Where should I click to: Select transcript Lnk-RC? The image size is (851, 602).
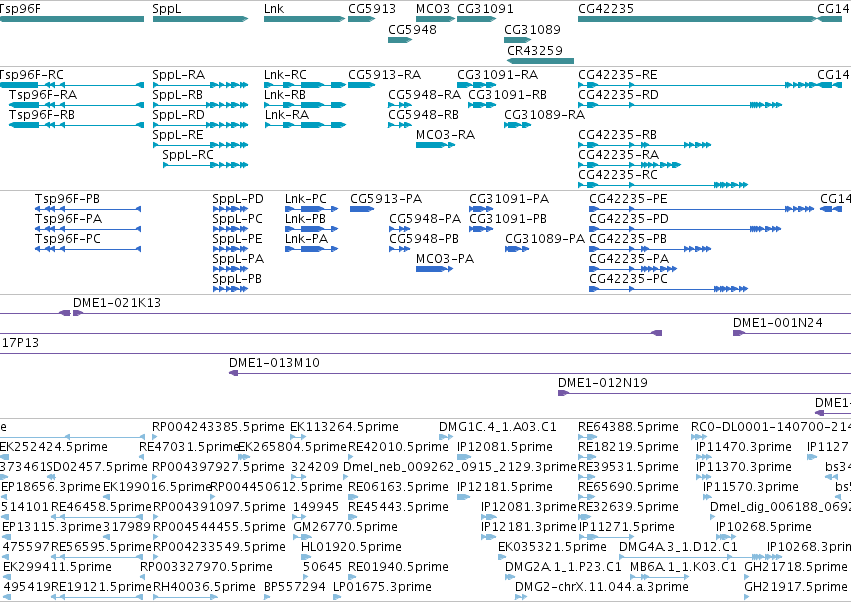click(x=285, y=75)
